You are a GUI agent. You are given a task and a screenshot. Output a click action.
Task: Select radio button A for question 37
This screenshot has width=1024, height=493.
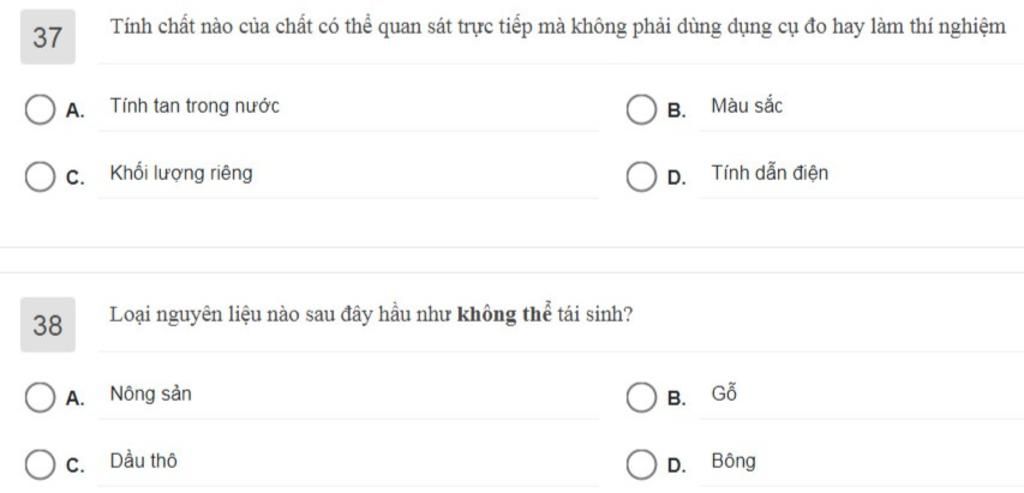(x=40, y=110)
